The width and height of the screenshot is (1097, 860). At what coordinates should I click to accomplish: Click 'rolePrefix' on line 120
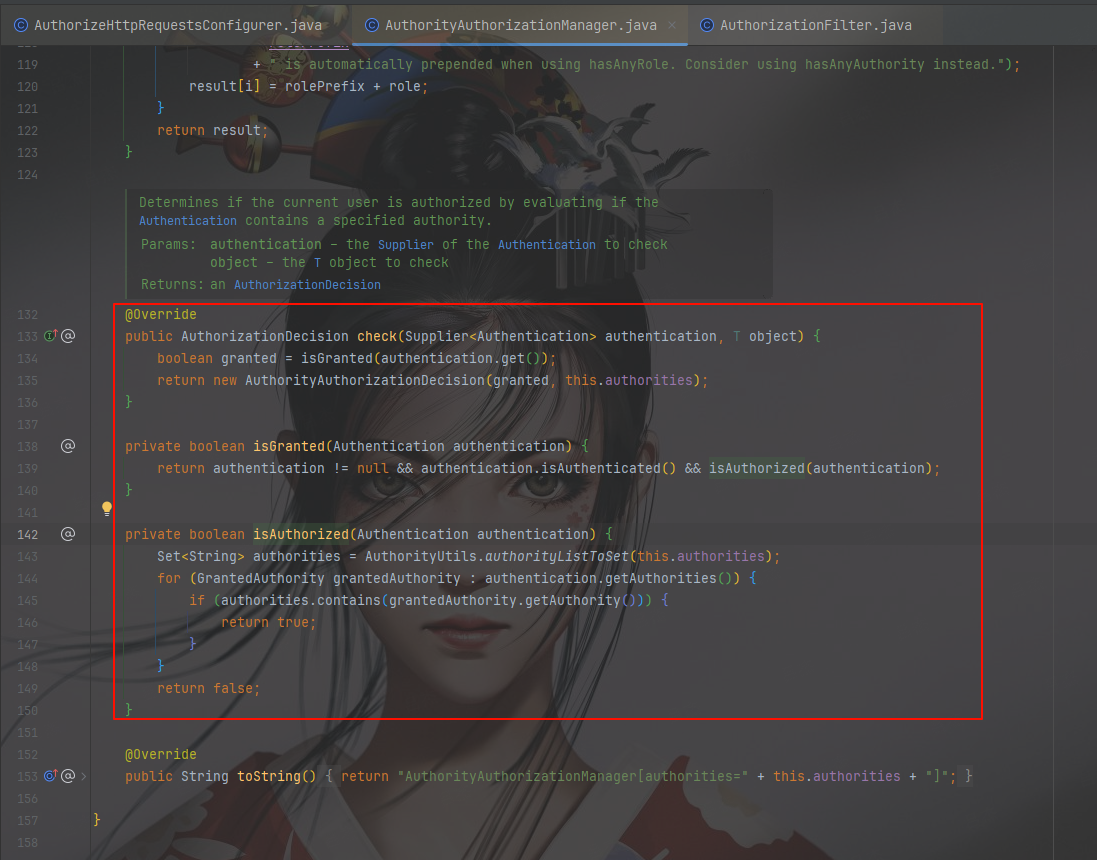point(325,86)
